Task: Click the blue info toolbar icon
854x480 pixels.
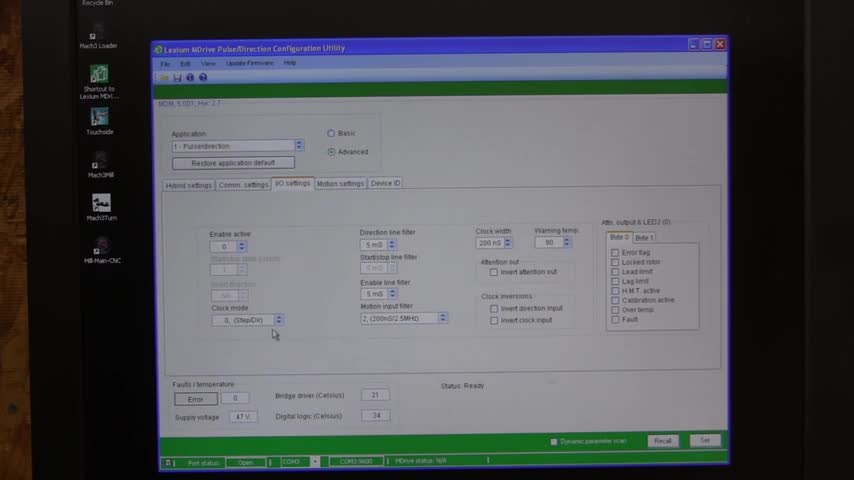Action: tap(190, 77)
